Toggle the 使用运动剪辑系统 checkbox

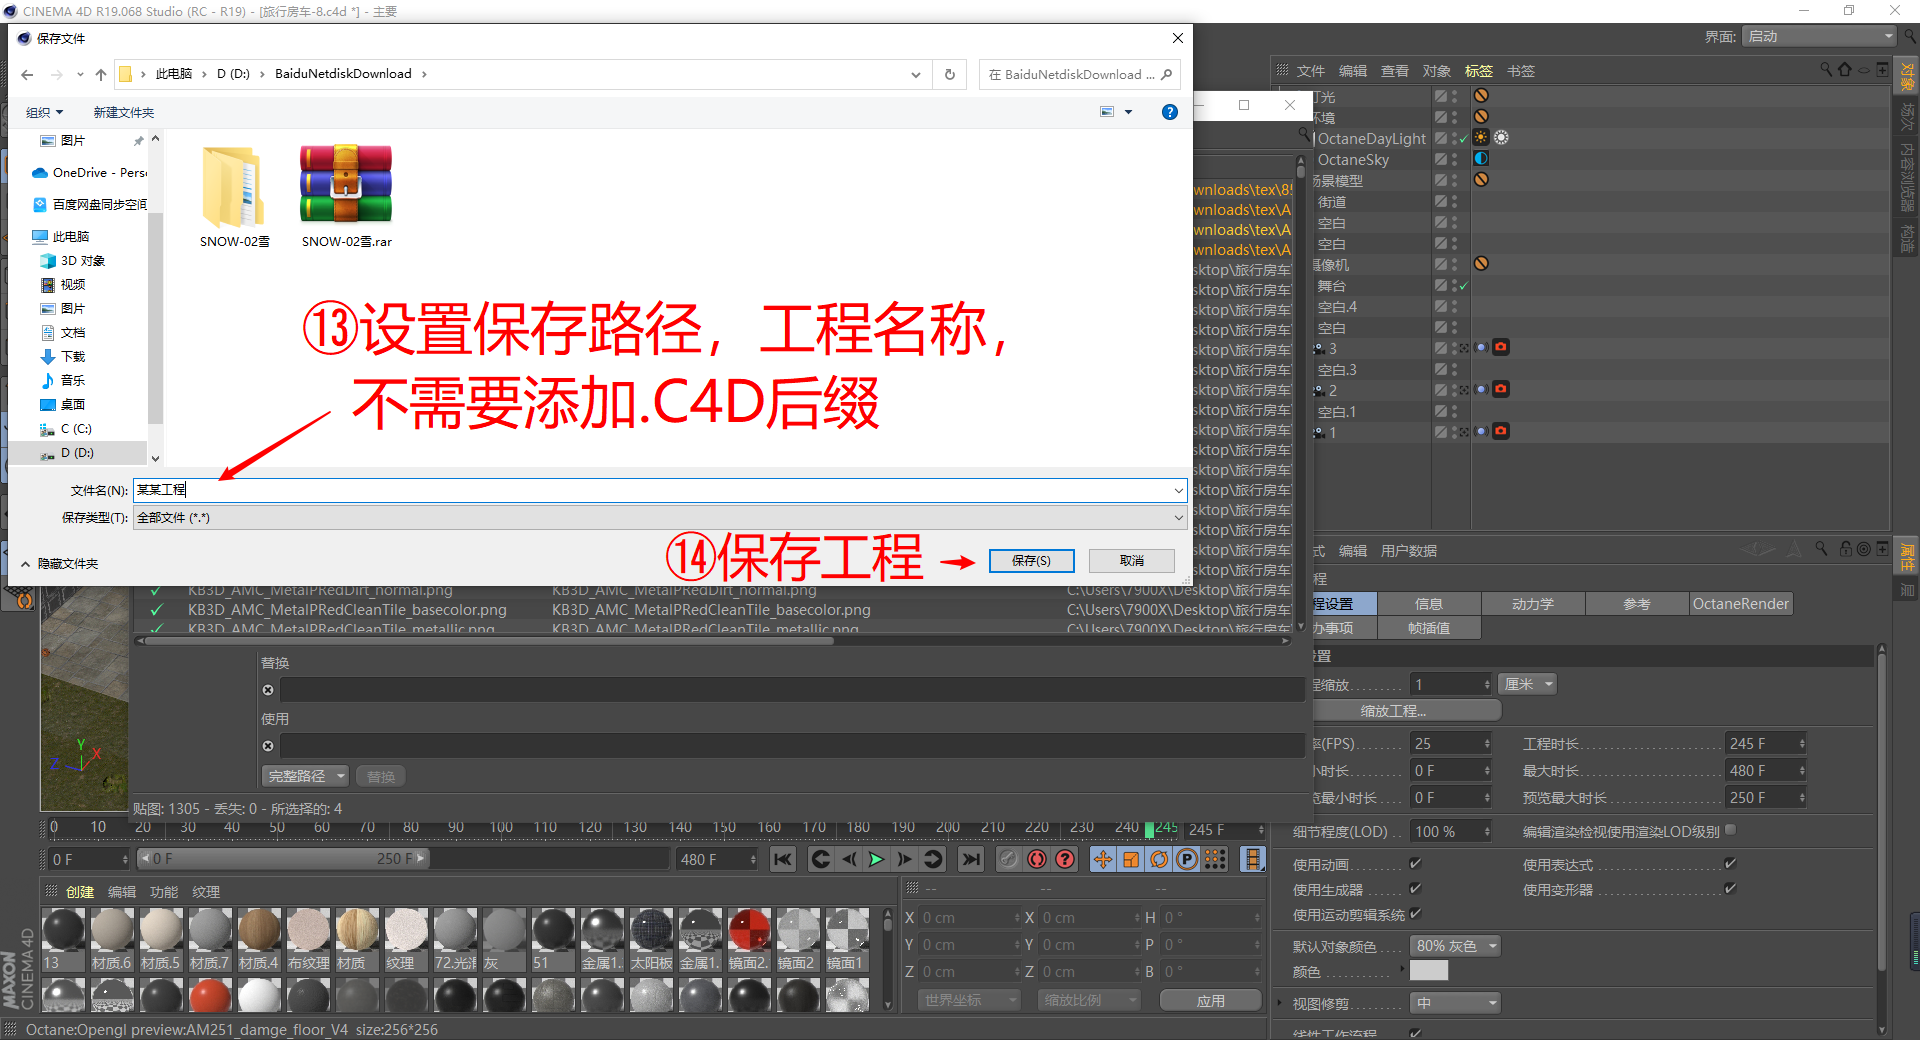(x=1415, y=914)
